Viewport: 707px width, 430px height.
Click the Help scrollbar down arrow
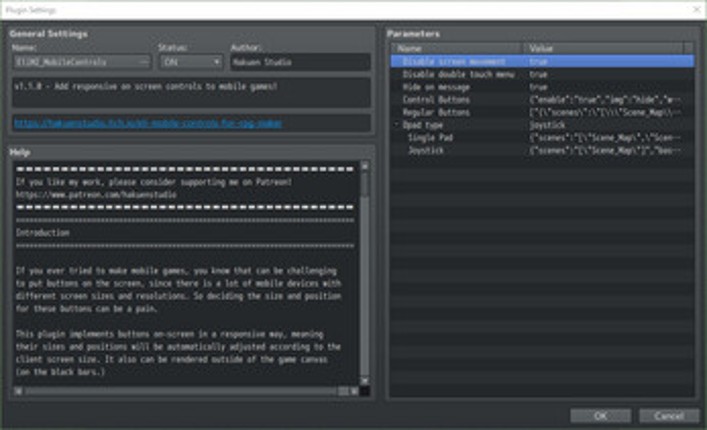[364, 381]
